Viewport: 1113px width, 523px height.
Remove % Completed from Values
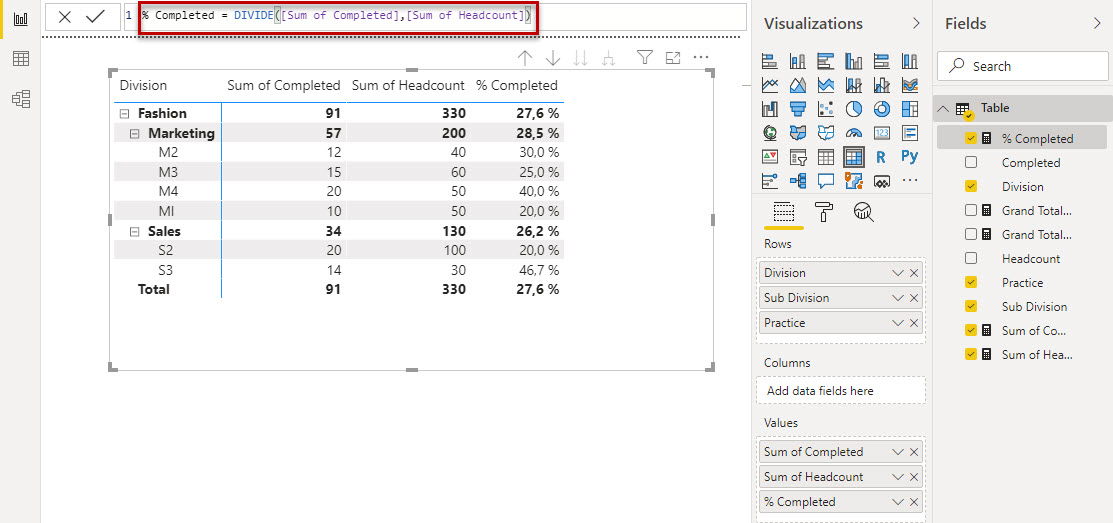[914, 502]
